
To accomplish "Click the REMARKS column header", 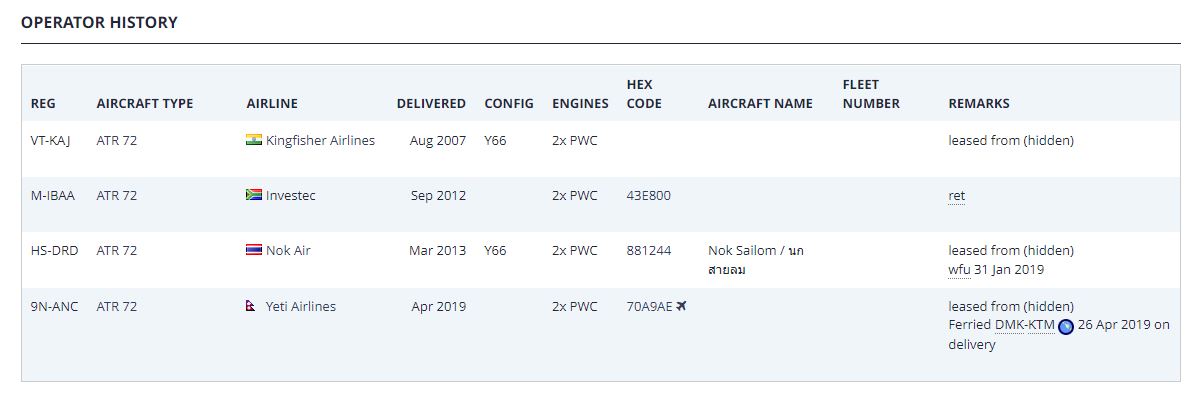I will [979, 103].
